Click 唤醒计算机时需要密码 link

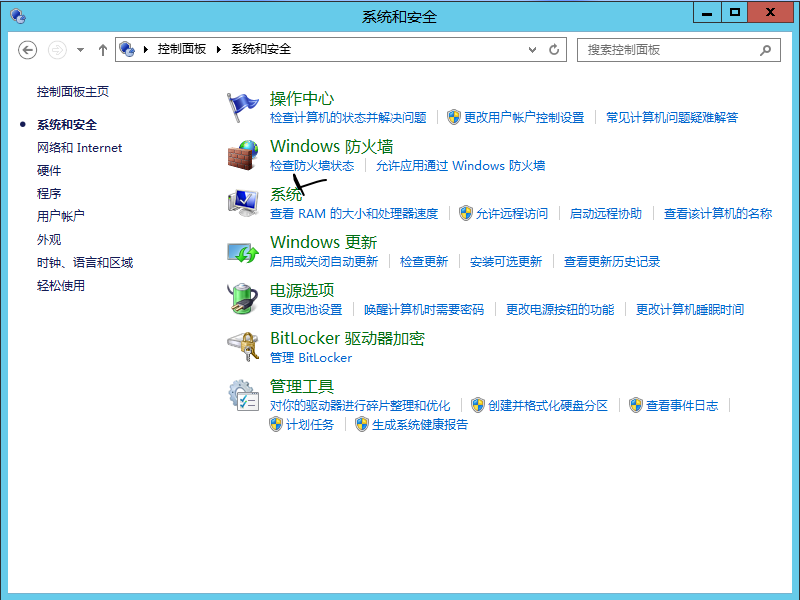tap(424, 310)
